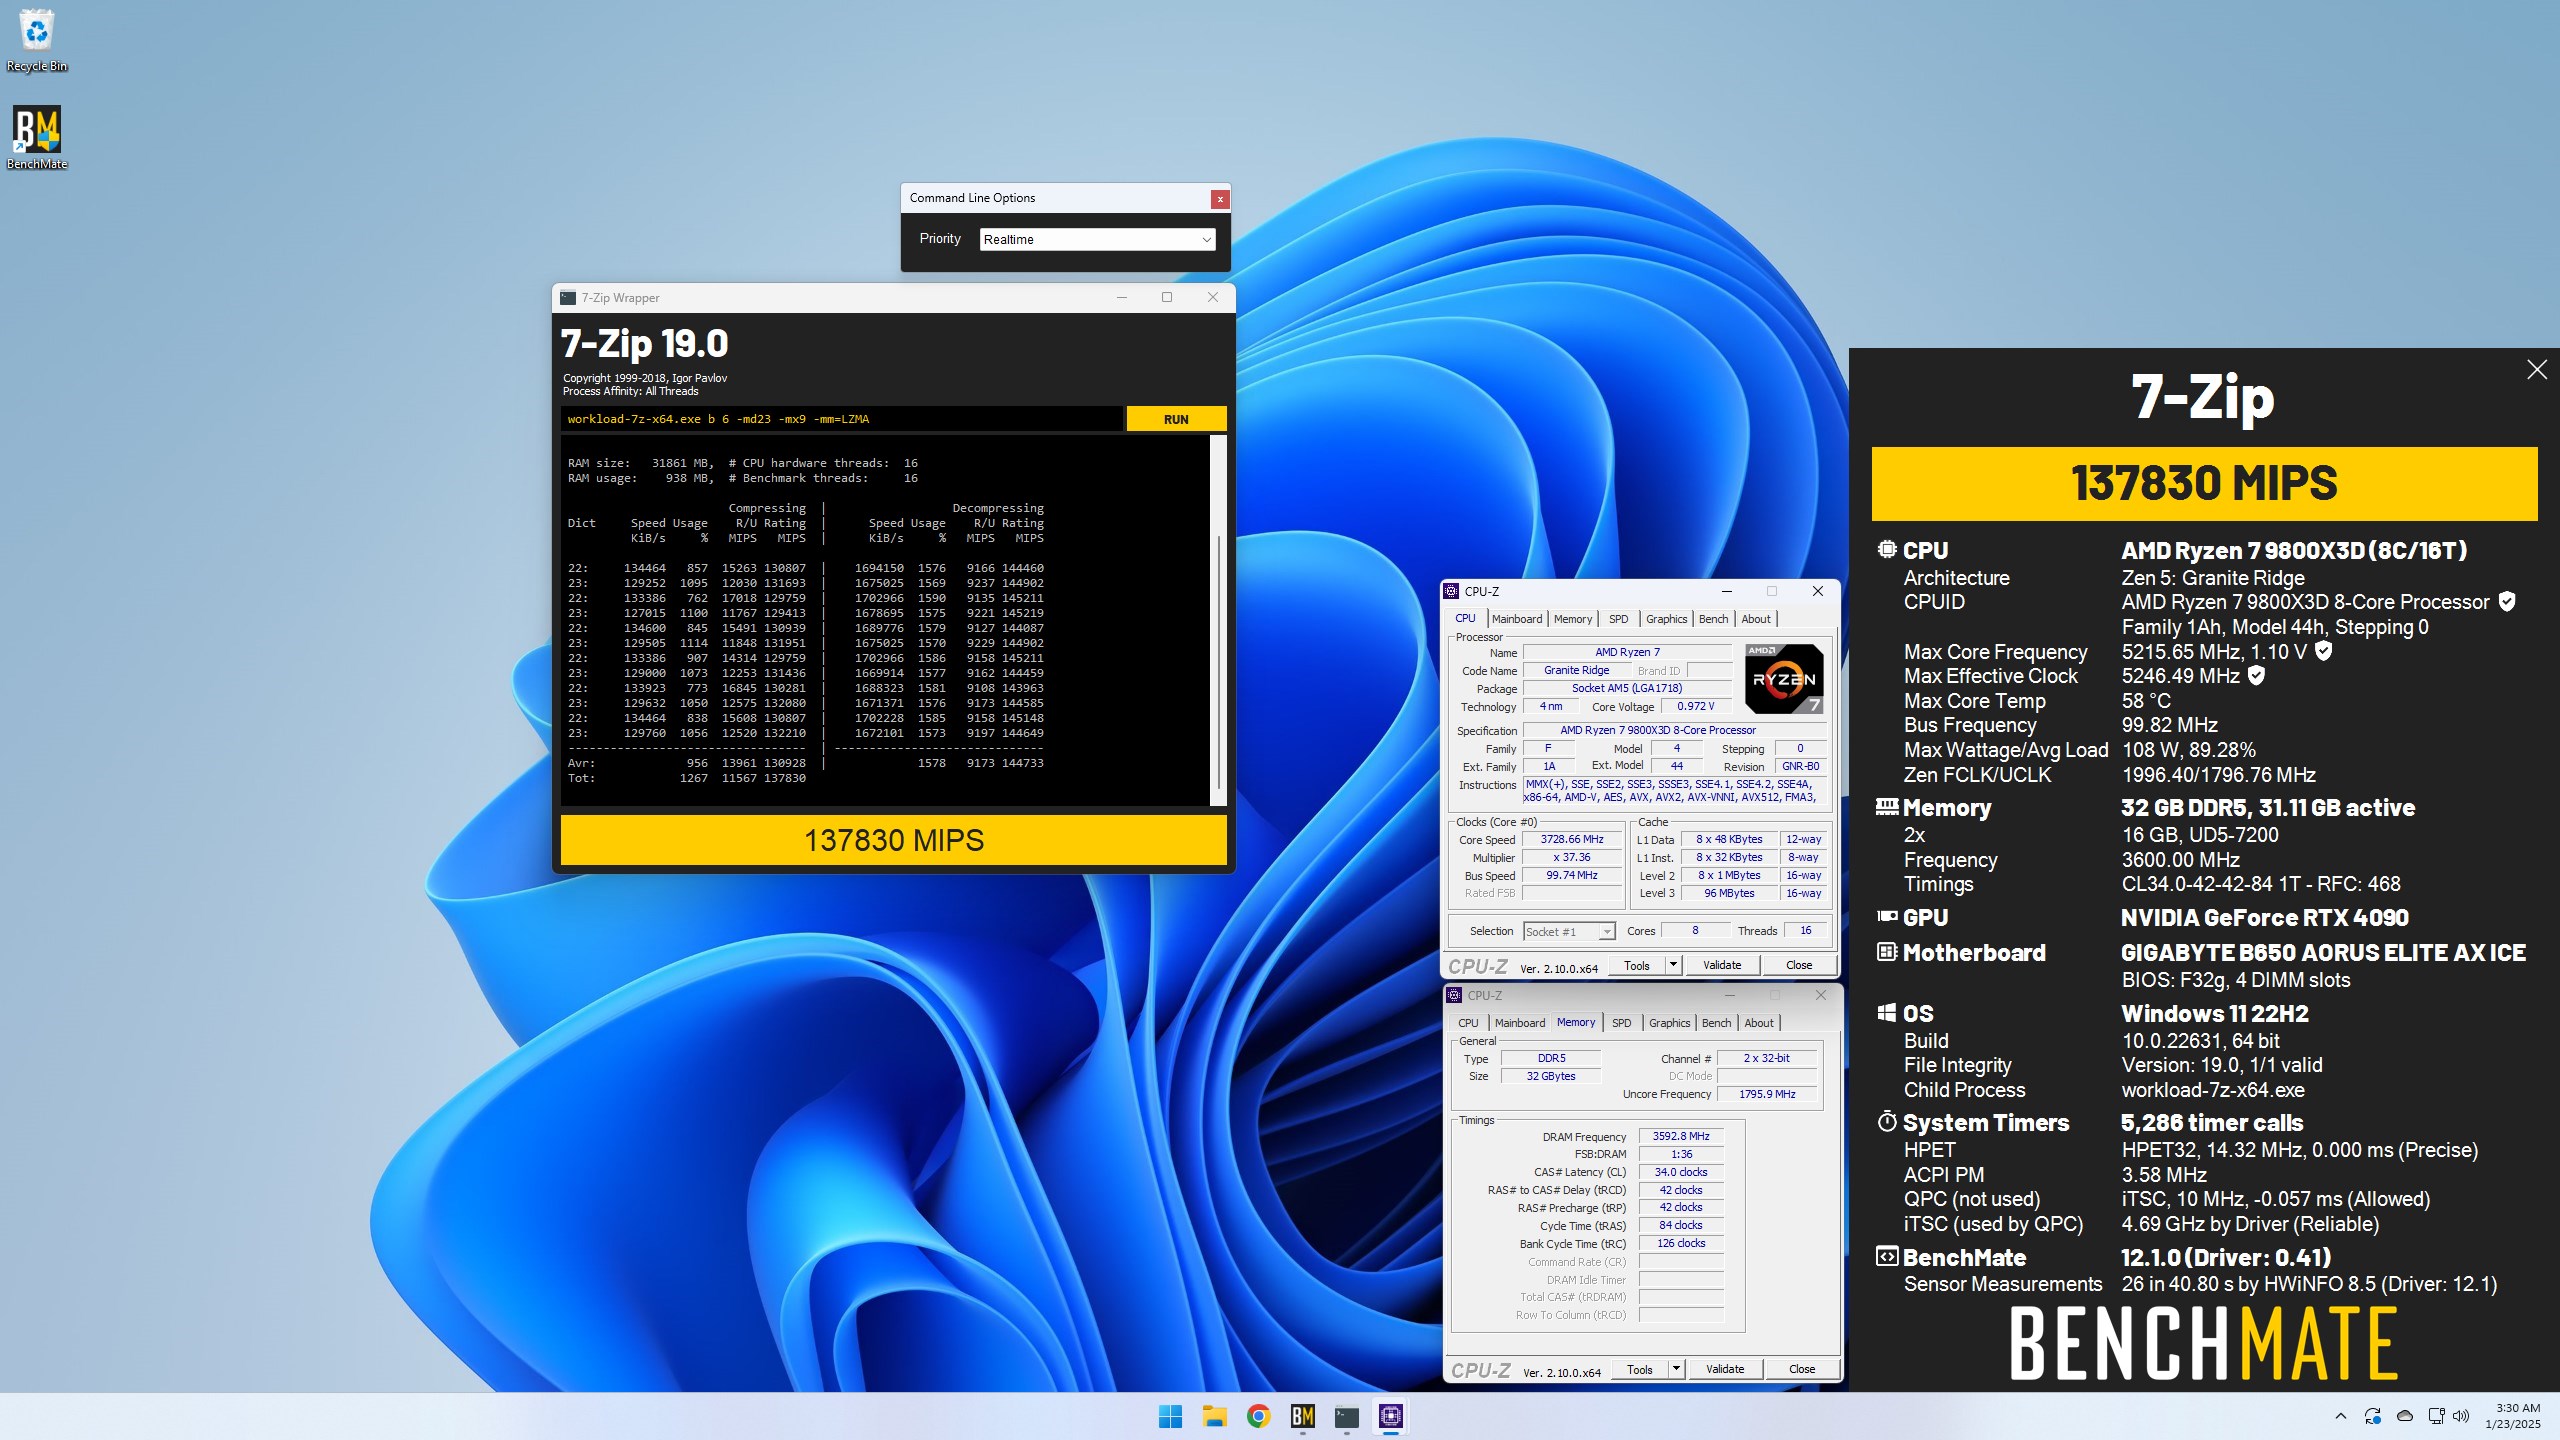
Task: Open the Priority Realtime dropdown
Action: click(x=1097, y=239)
